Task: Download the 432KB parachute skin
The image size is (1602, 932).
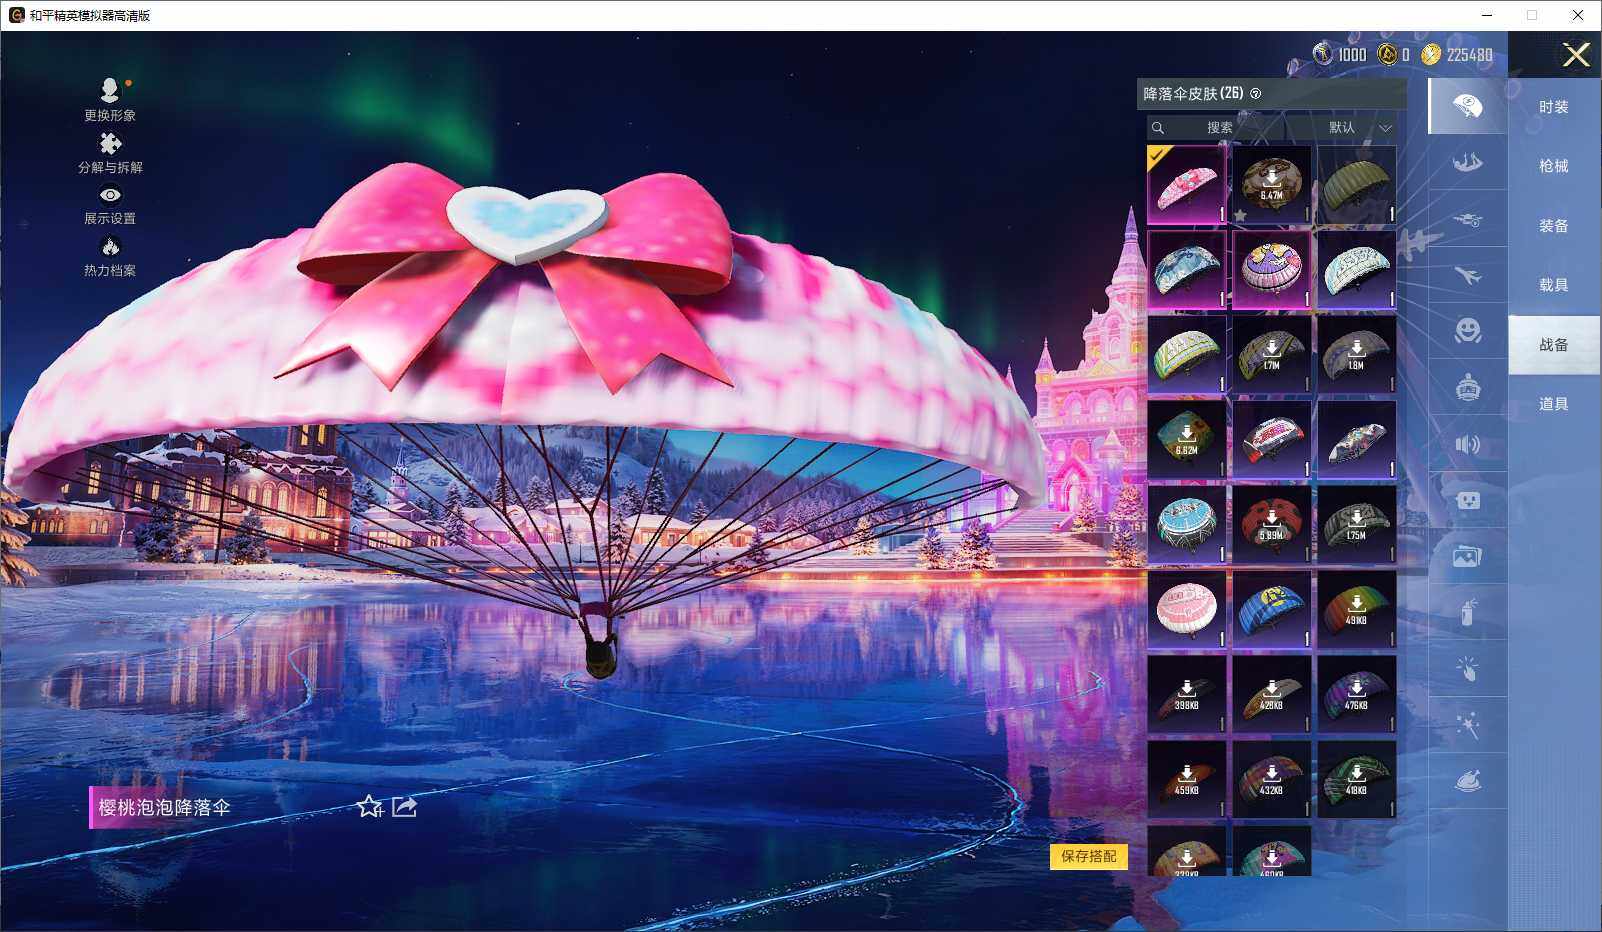Action: pyautogui.click(x=1272, y=780)
